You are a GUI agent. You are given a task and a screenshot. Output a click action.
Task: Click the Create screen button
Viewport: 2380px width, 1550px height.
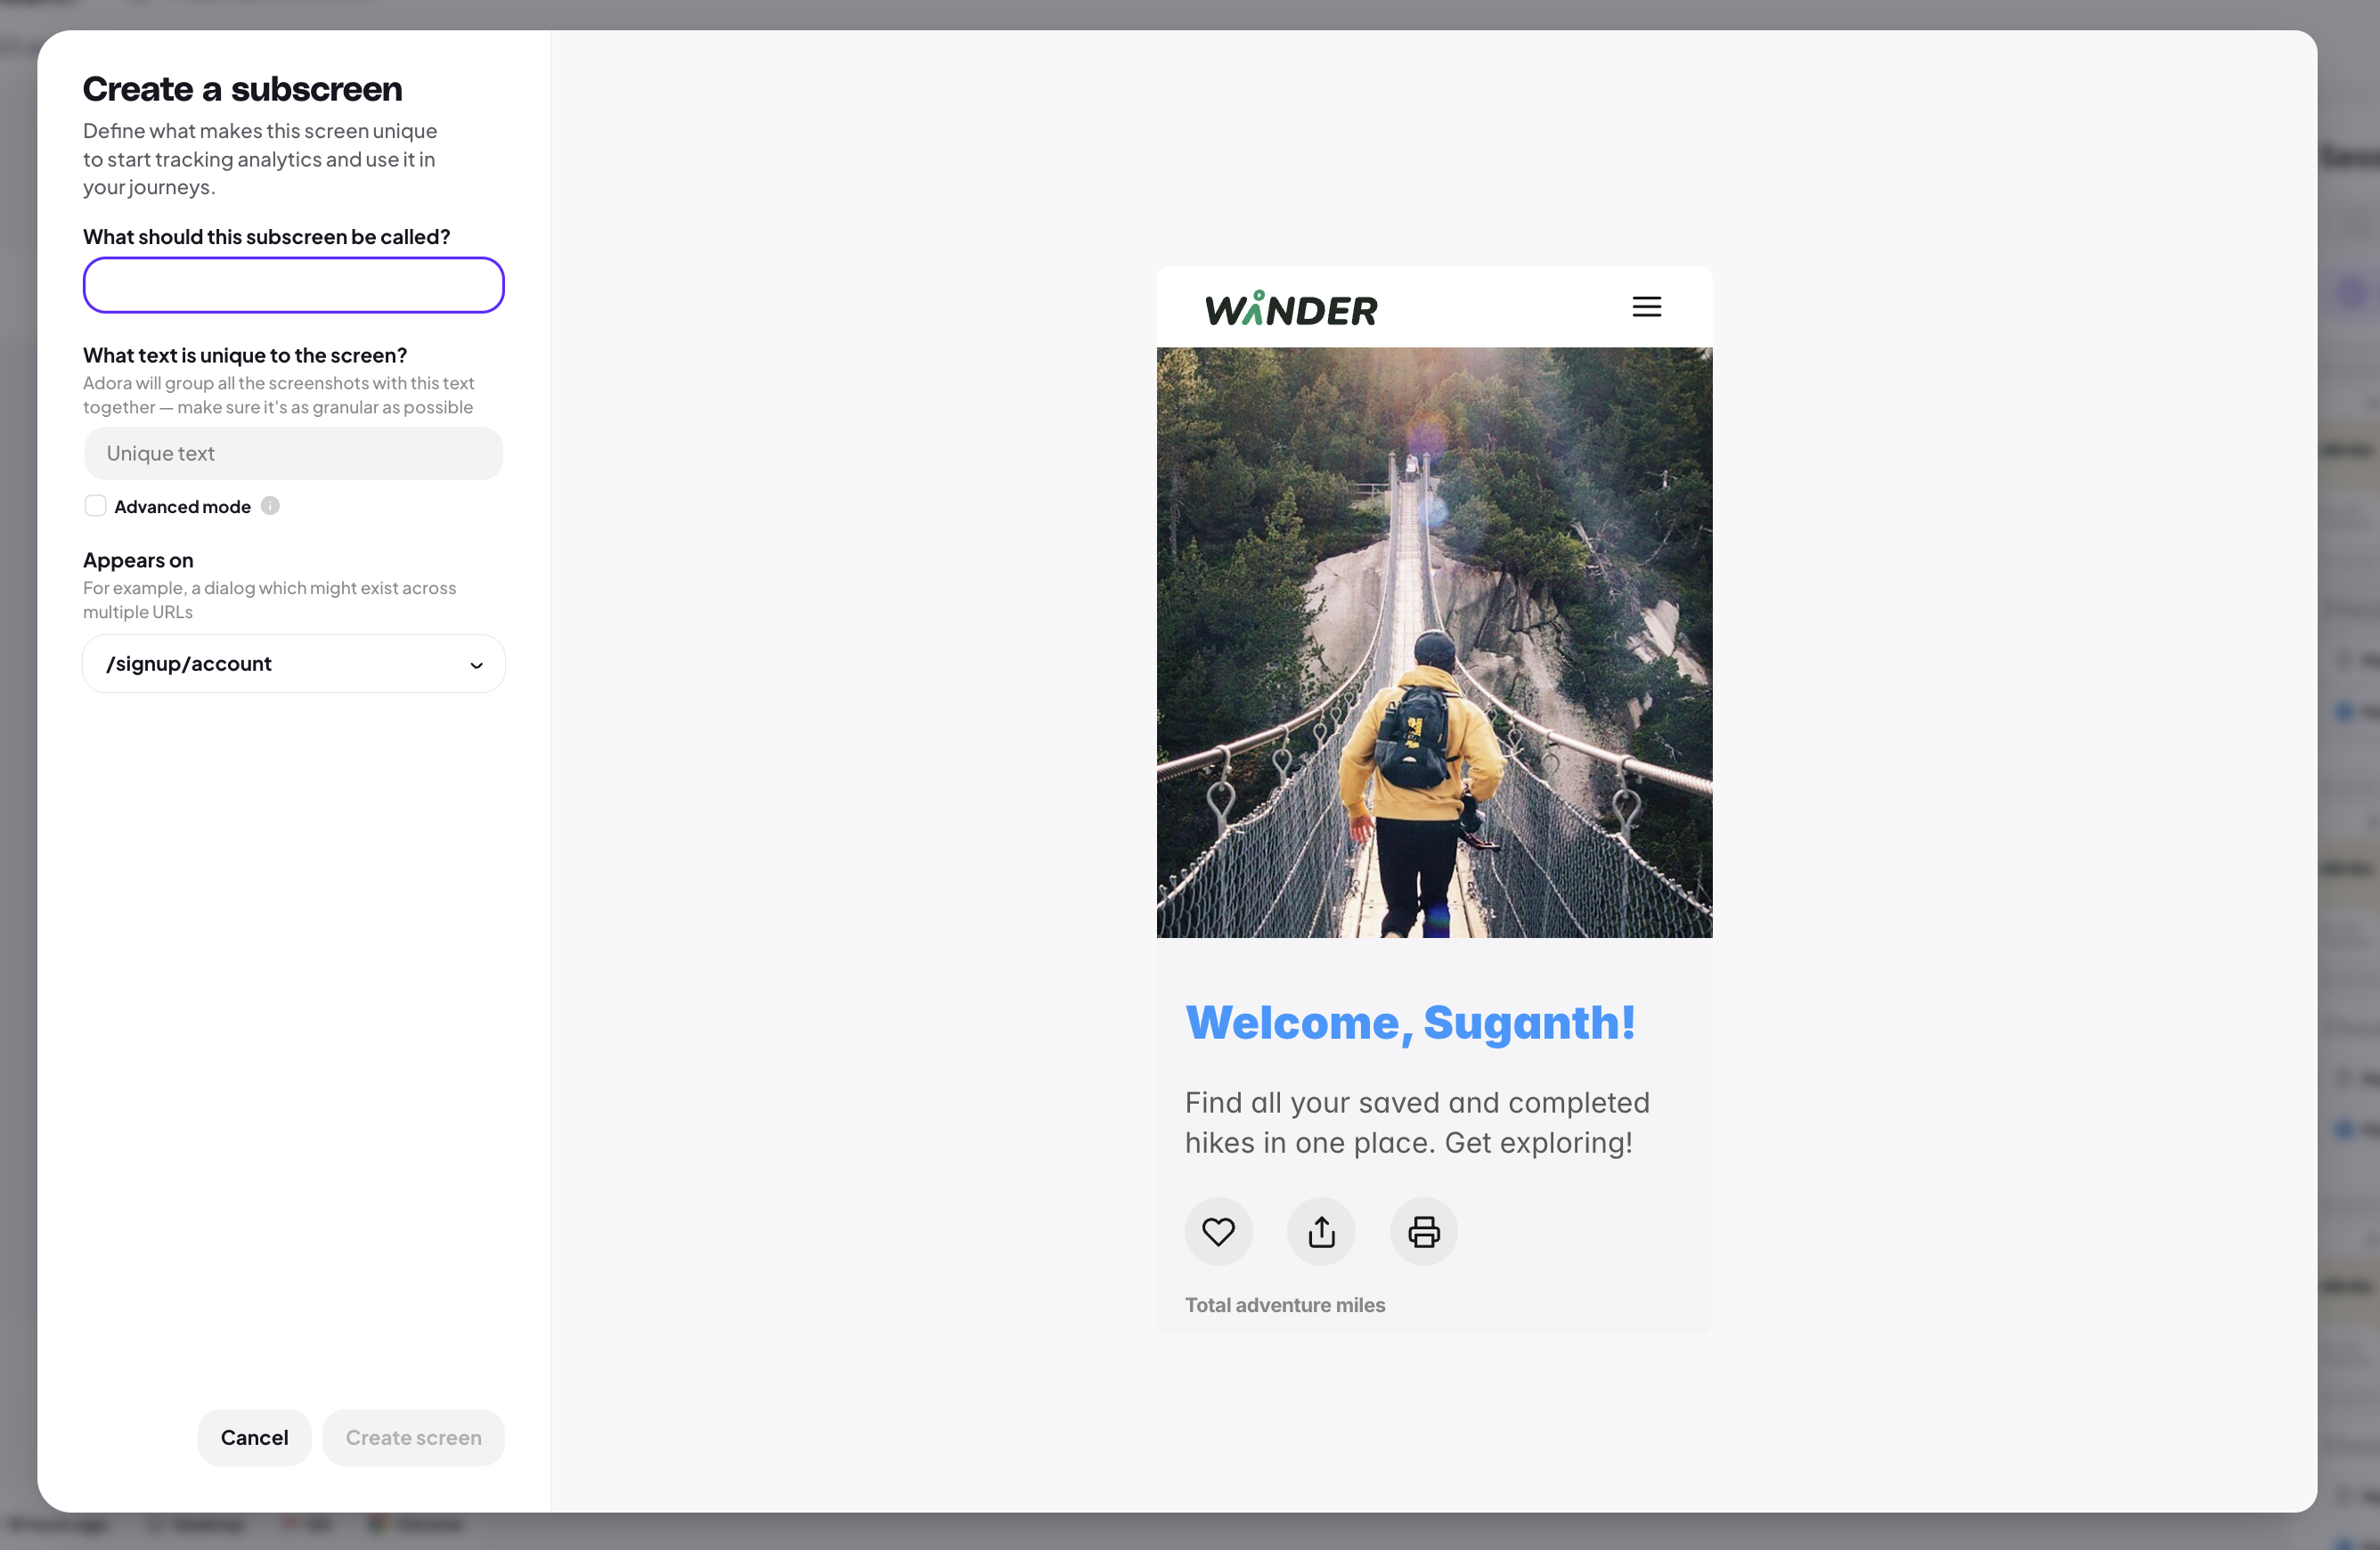[x=413, y=1437]
